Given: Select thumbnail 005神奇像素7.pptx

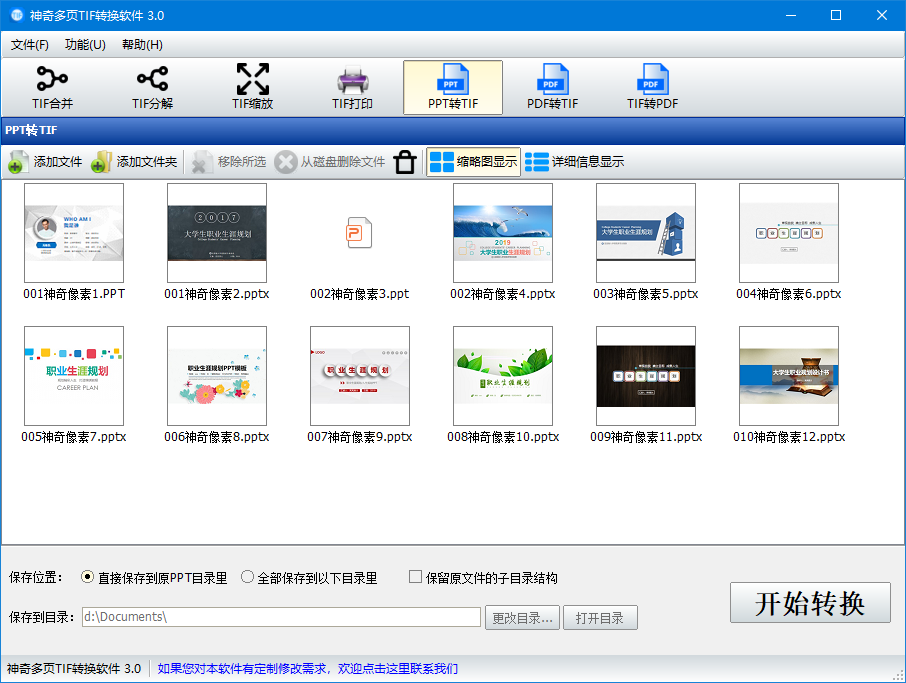Looking at the screenshot, I should [74, 376].
